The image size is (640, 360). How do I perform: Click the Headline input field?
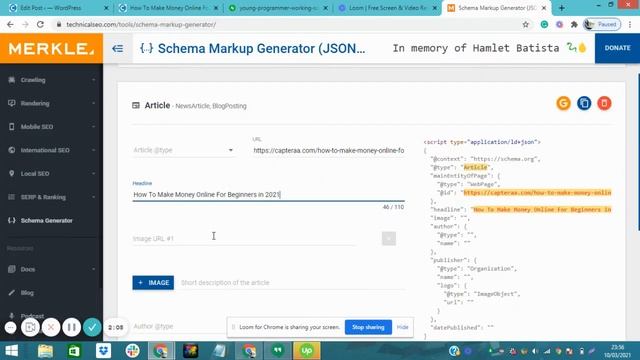tap(269, 195)
